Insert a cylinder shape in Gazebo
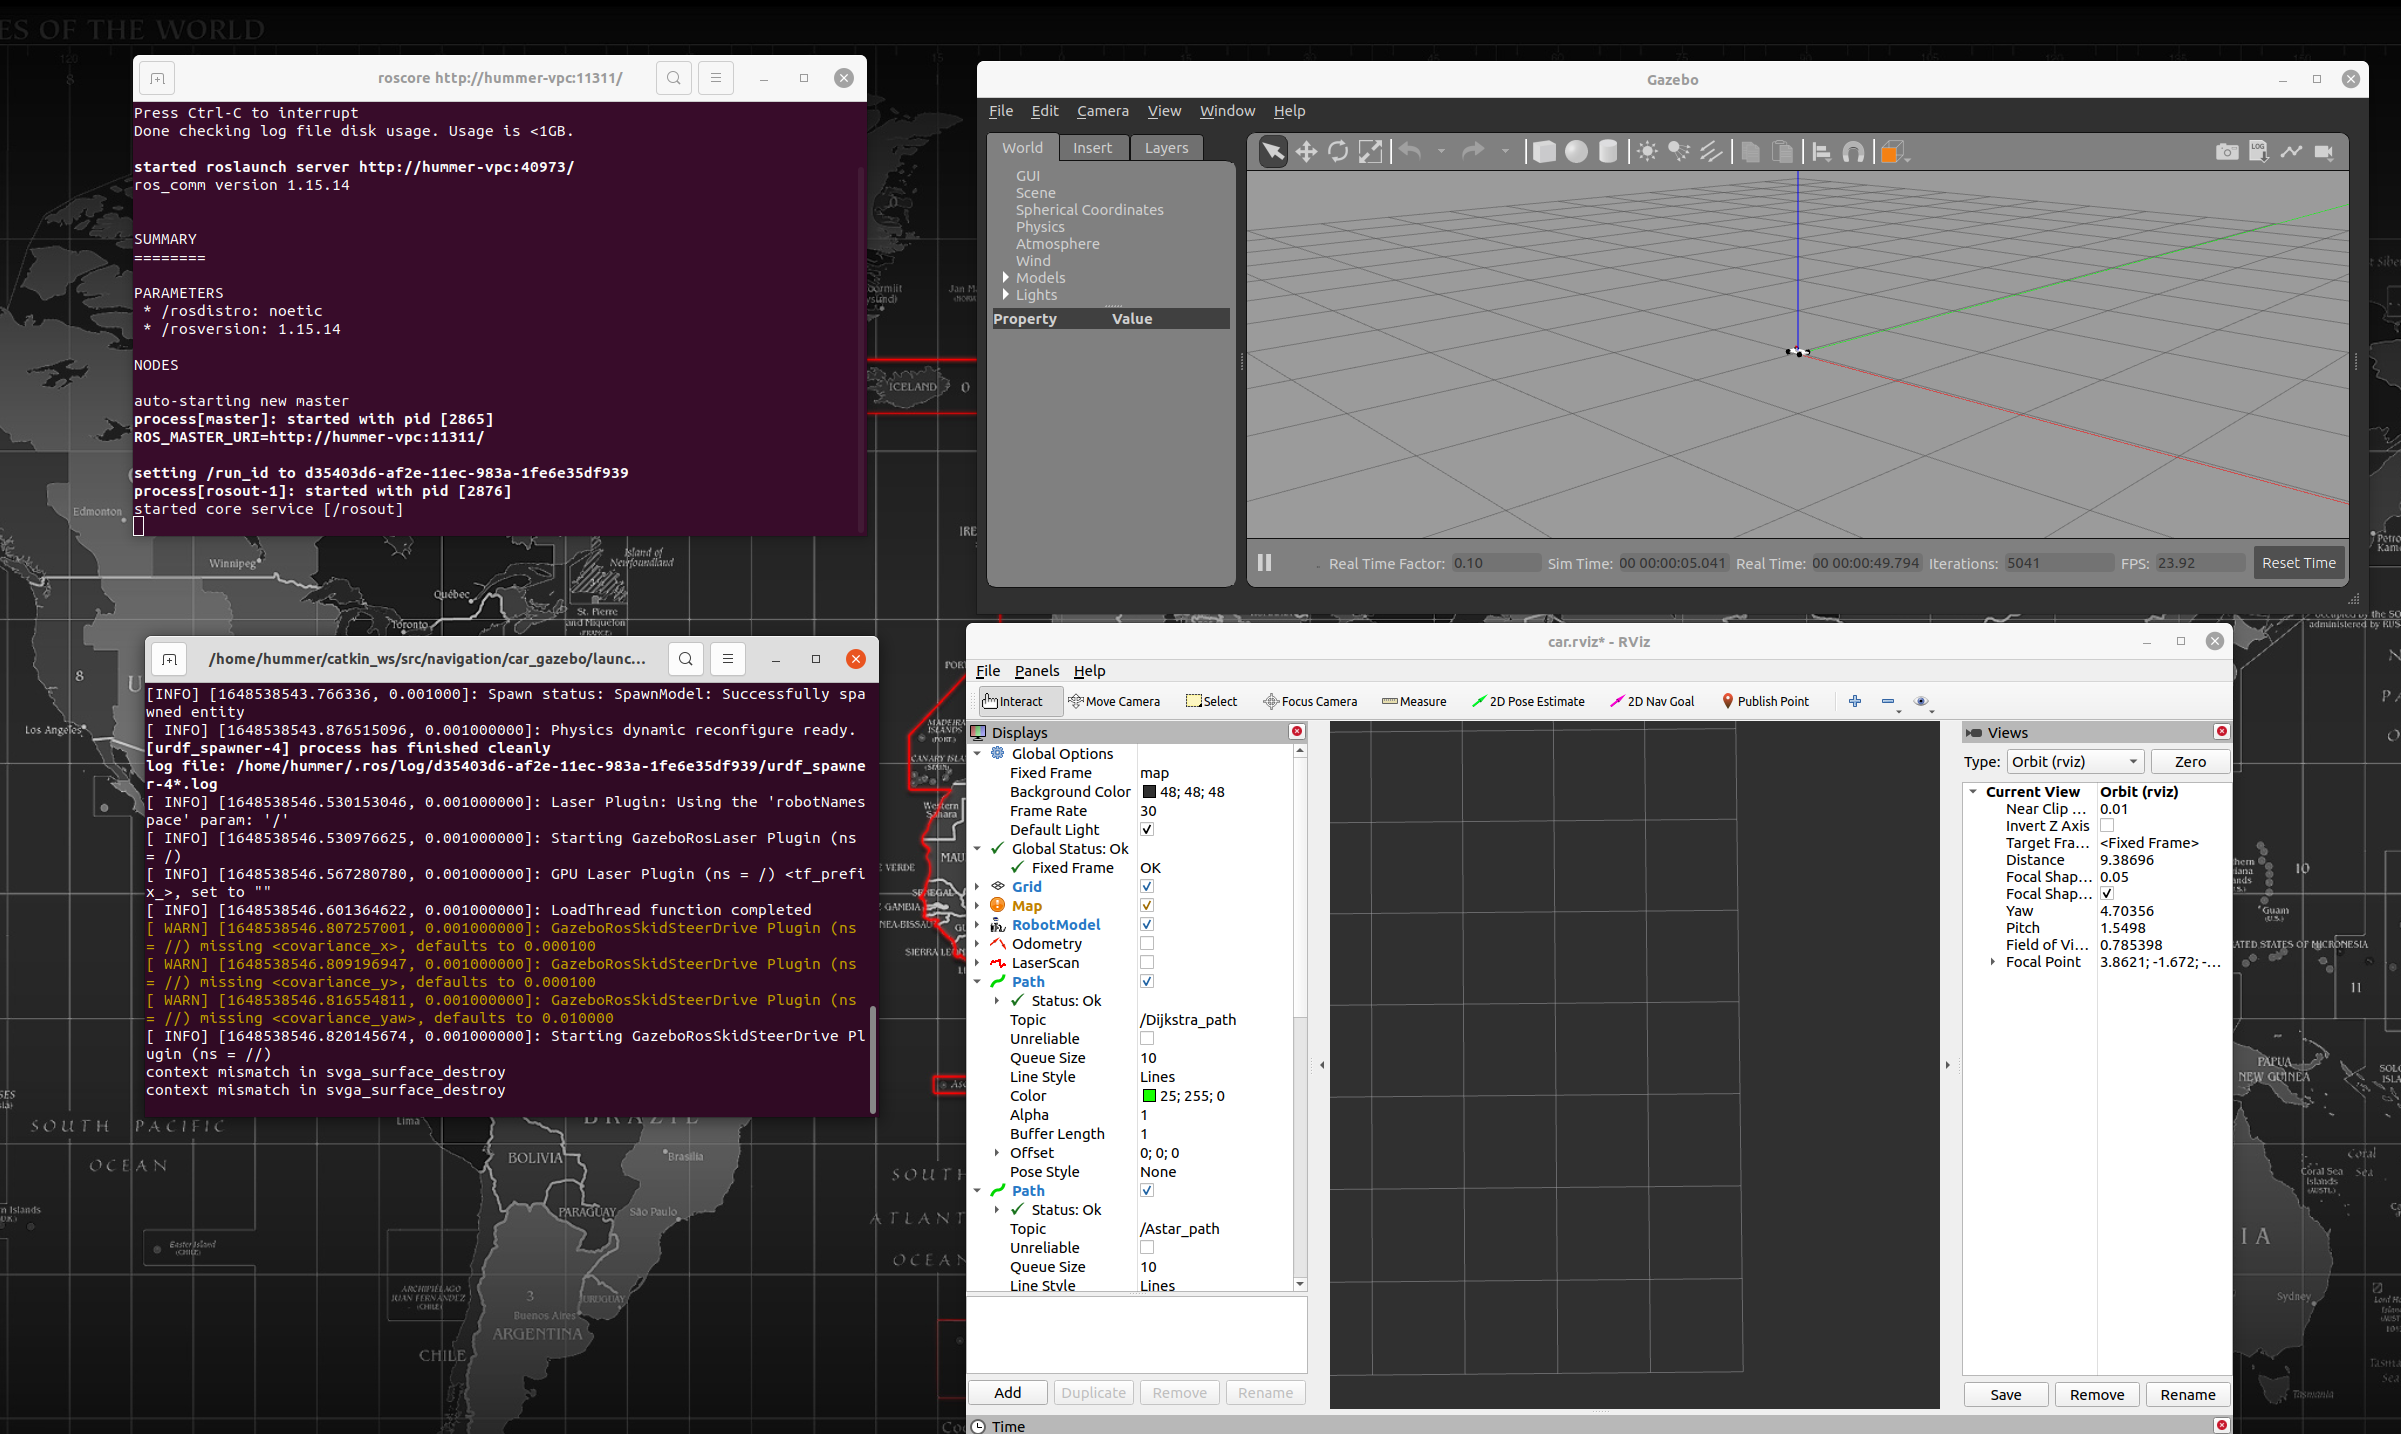 coord(1608,152)
